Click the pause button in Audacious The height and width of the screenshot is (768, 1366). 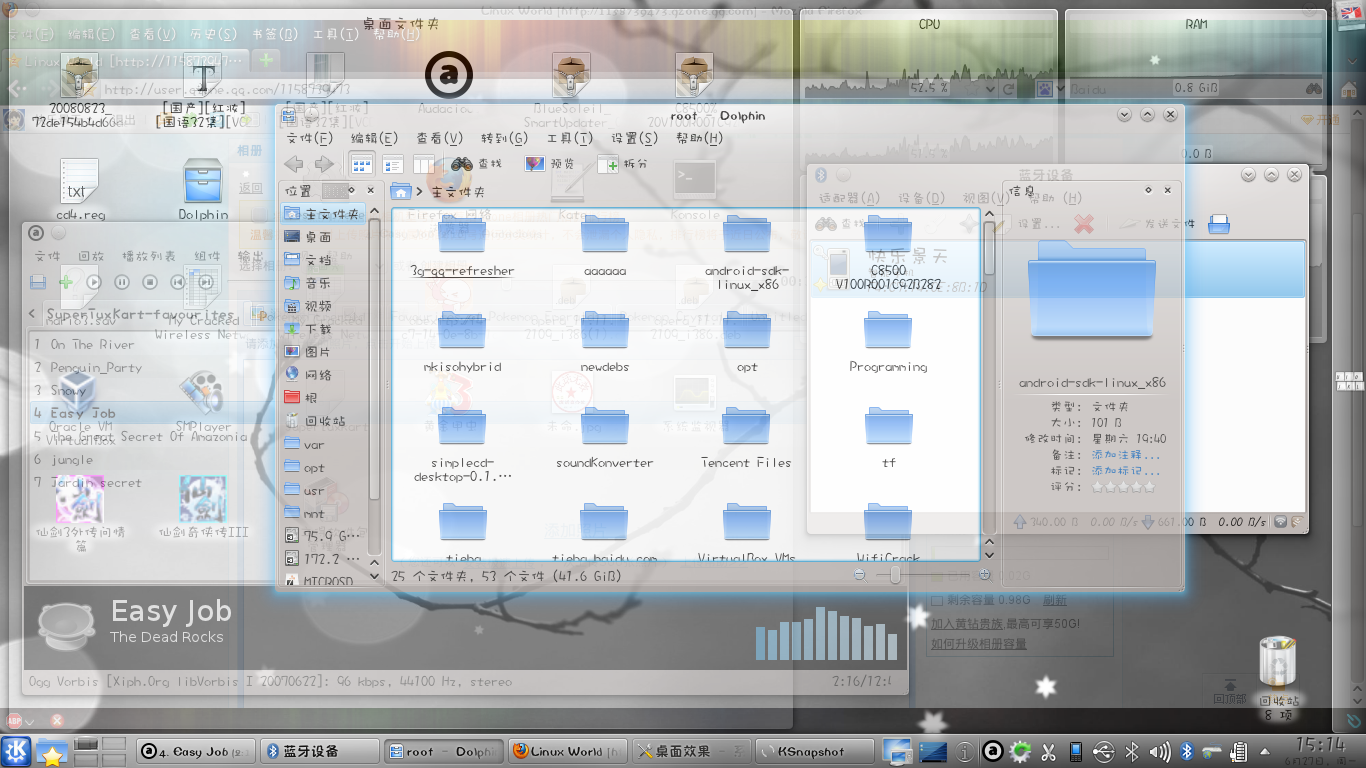[x=121, y=282]
